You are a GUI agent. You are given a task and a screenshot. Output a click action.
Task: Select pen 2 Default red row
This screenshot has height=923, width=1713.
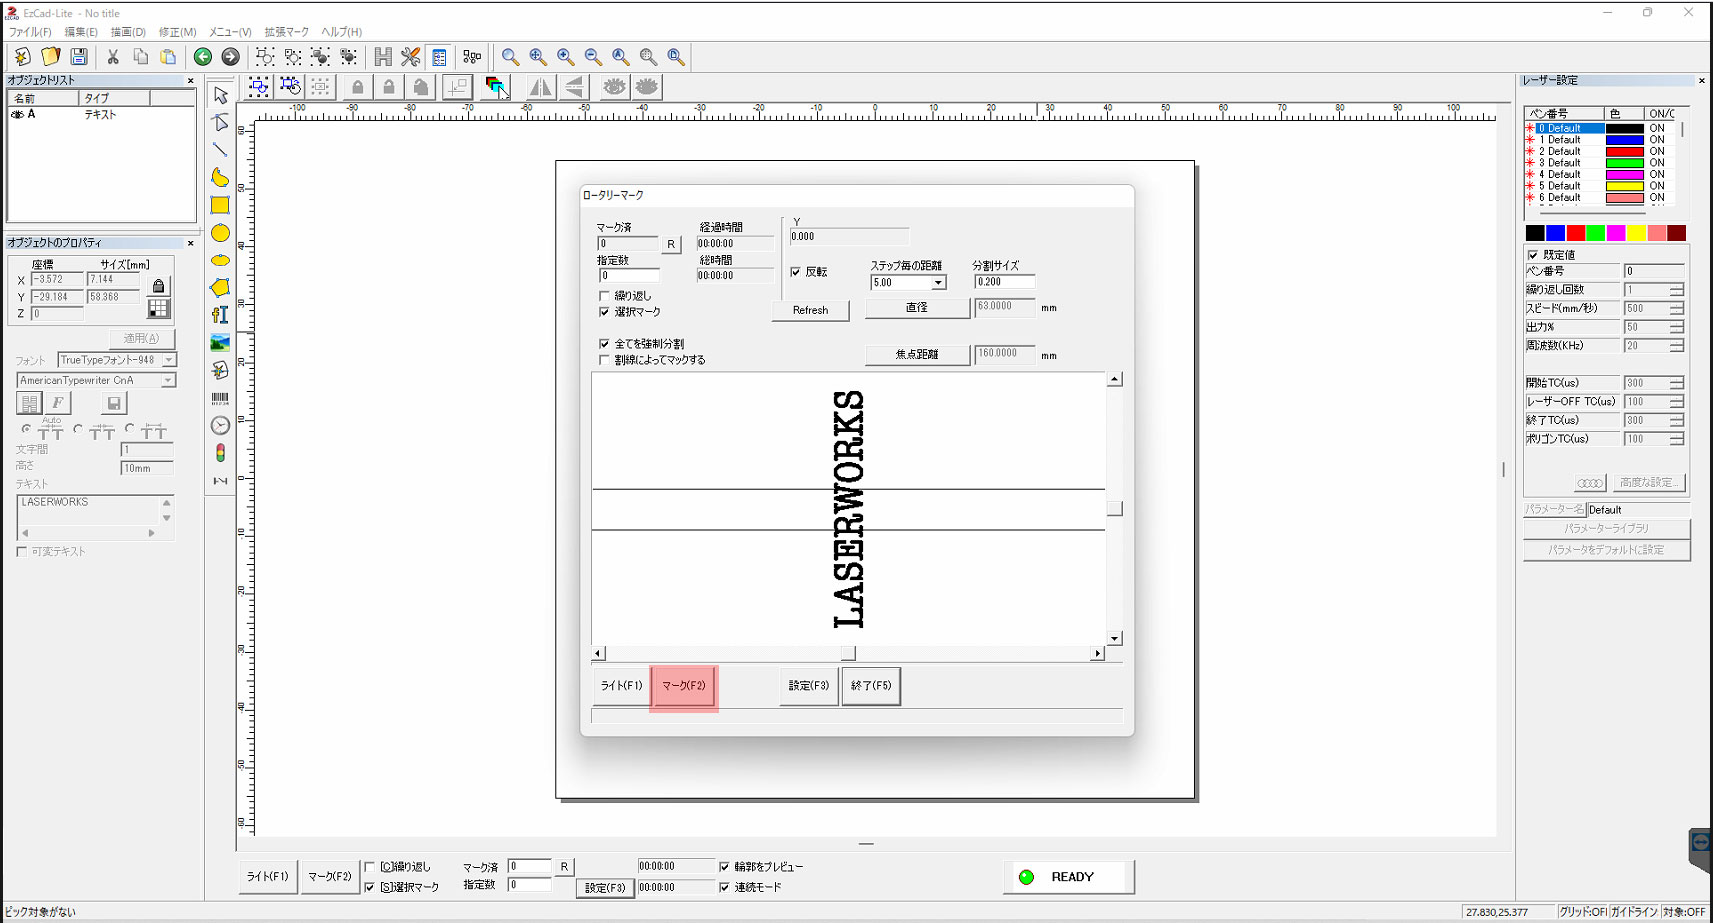[1600, 151]
